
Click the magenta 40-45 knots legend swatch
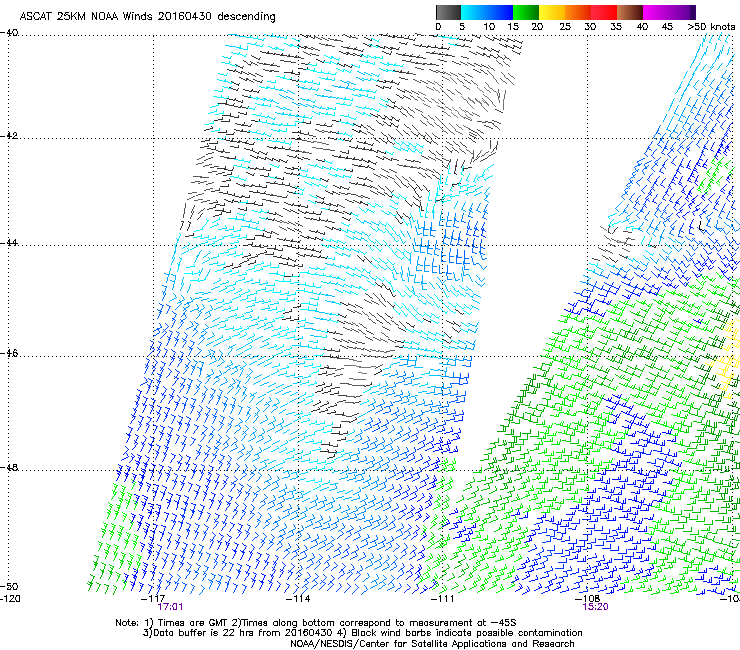pyautogui.click(x=656, y=12)
